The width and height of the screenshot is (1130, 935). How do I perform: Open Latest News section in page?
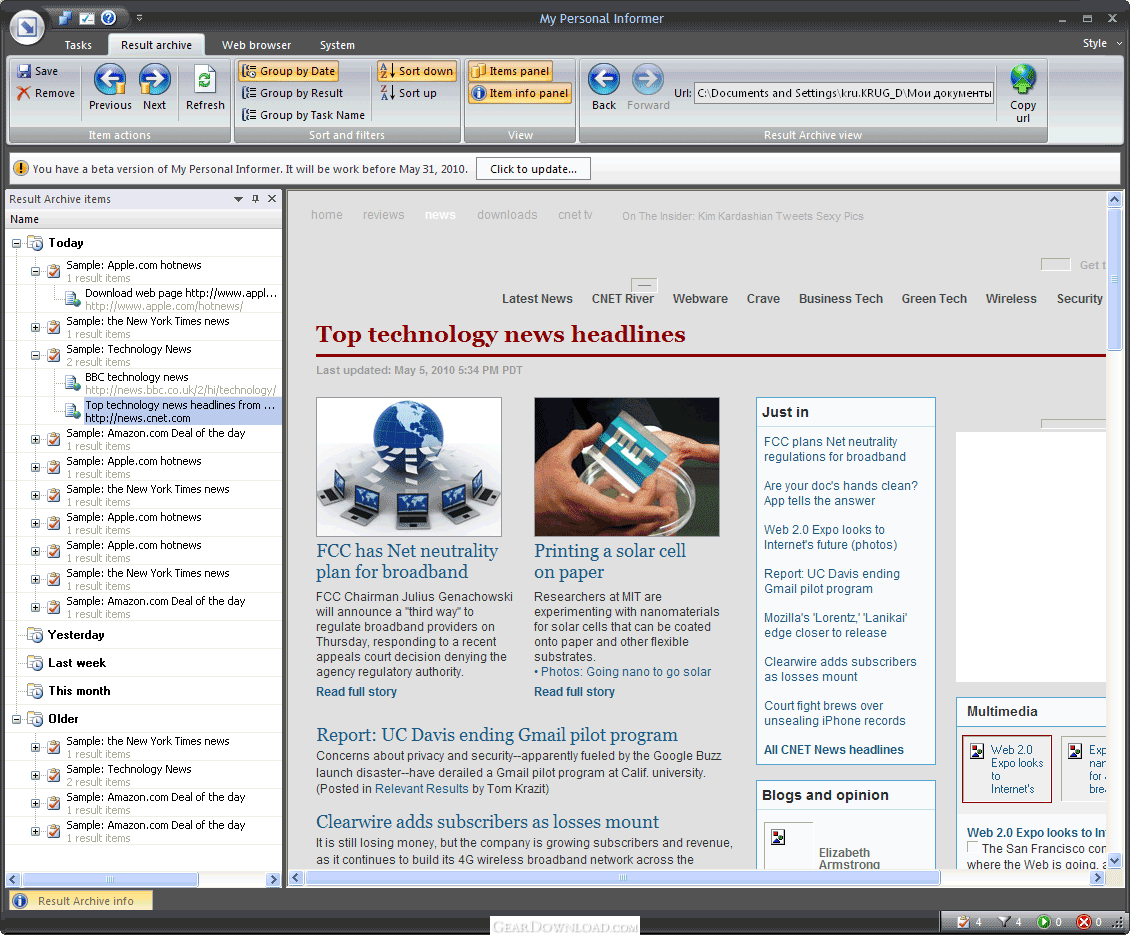(x=538, y=298)
